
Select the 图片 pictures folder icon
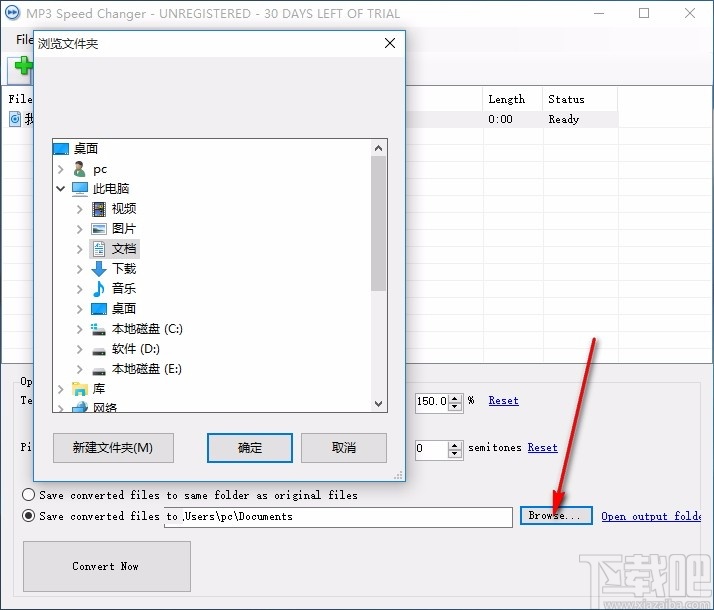[x=99, y=229]
